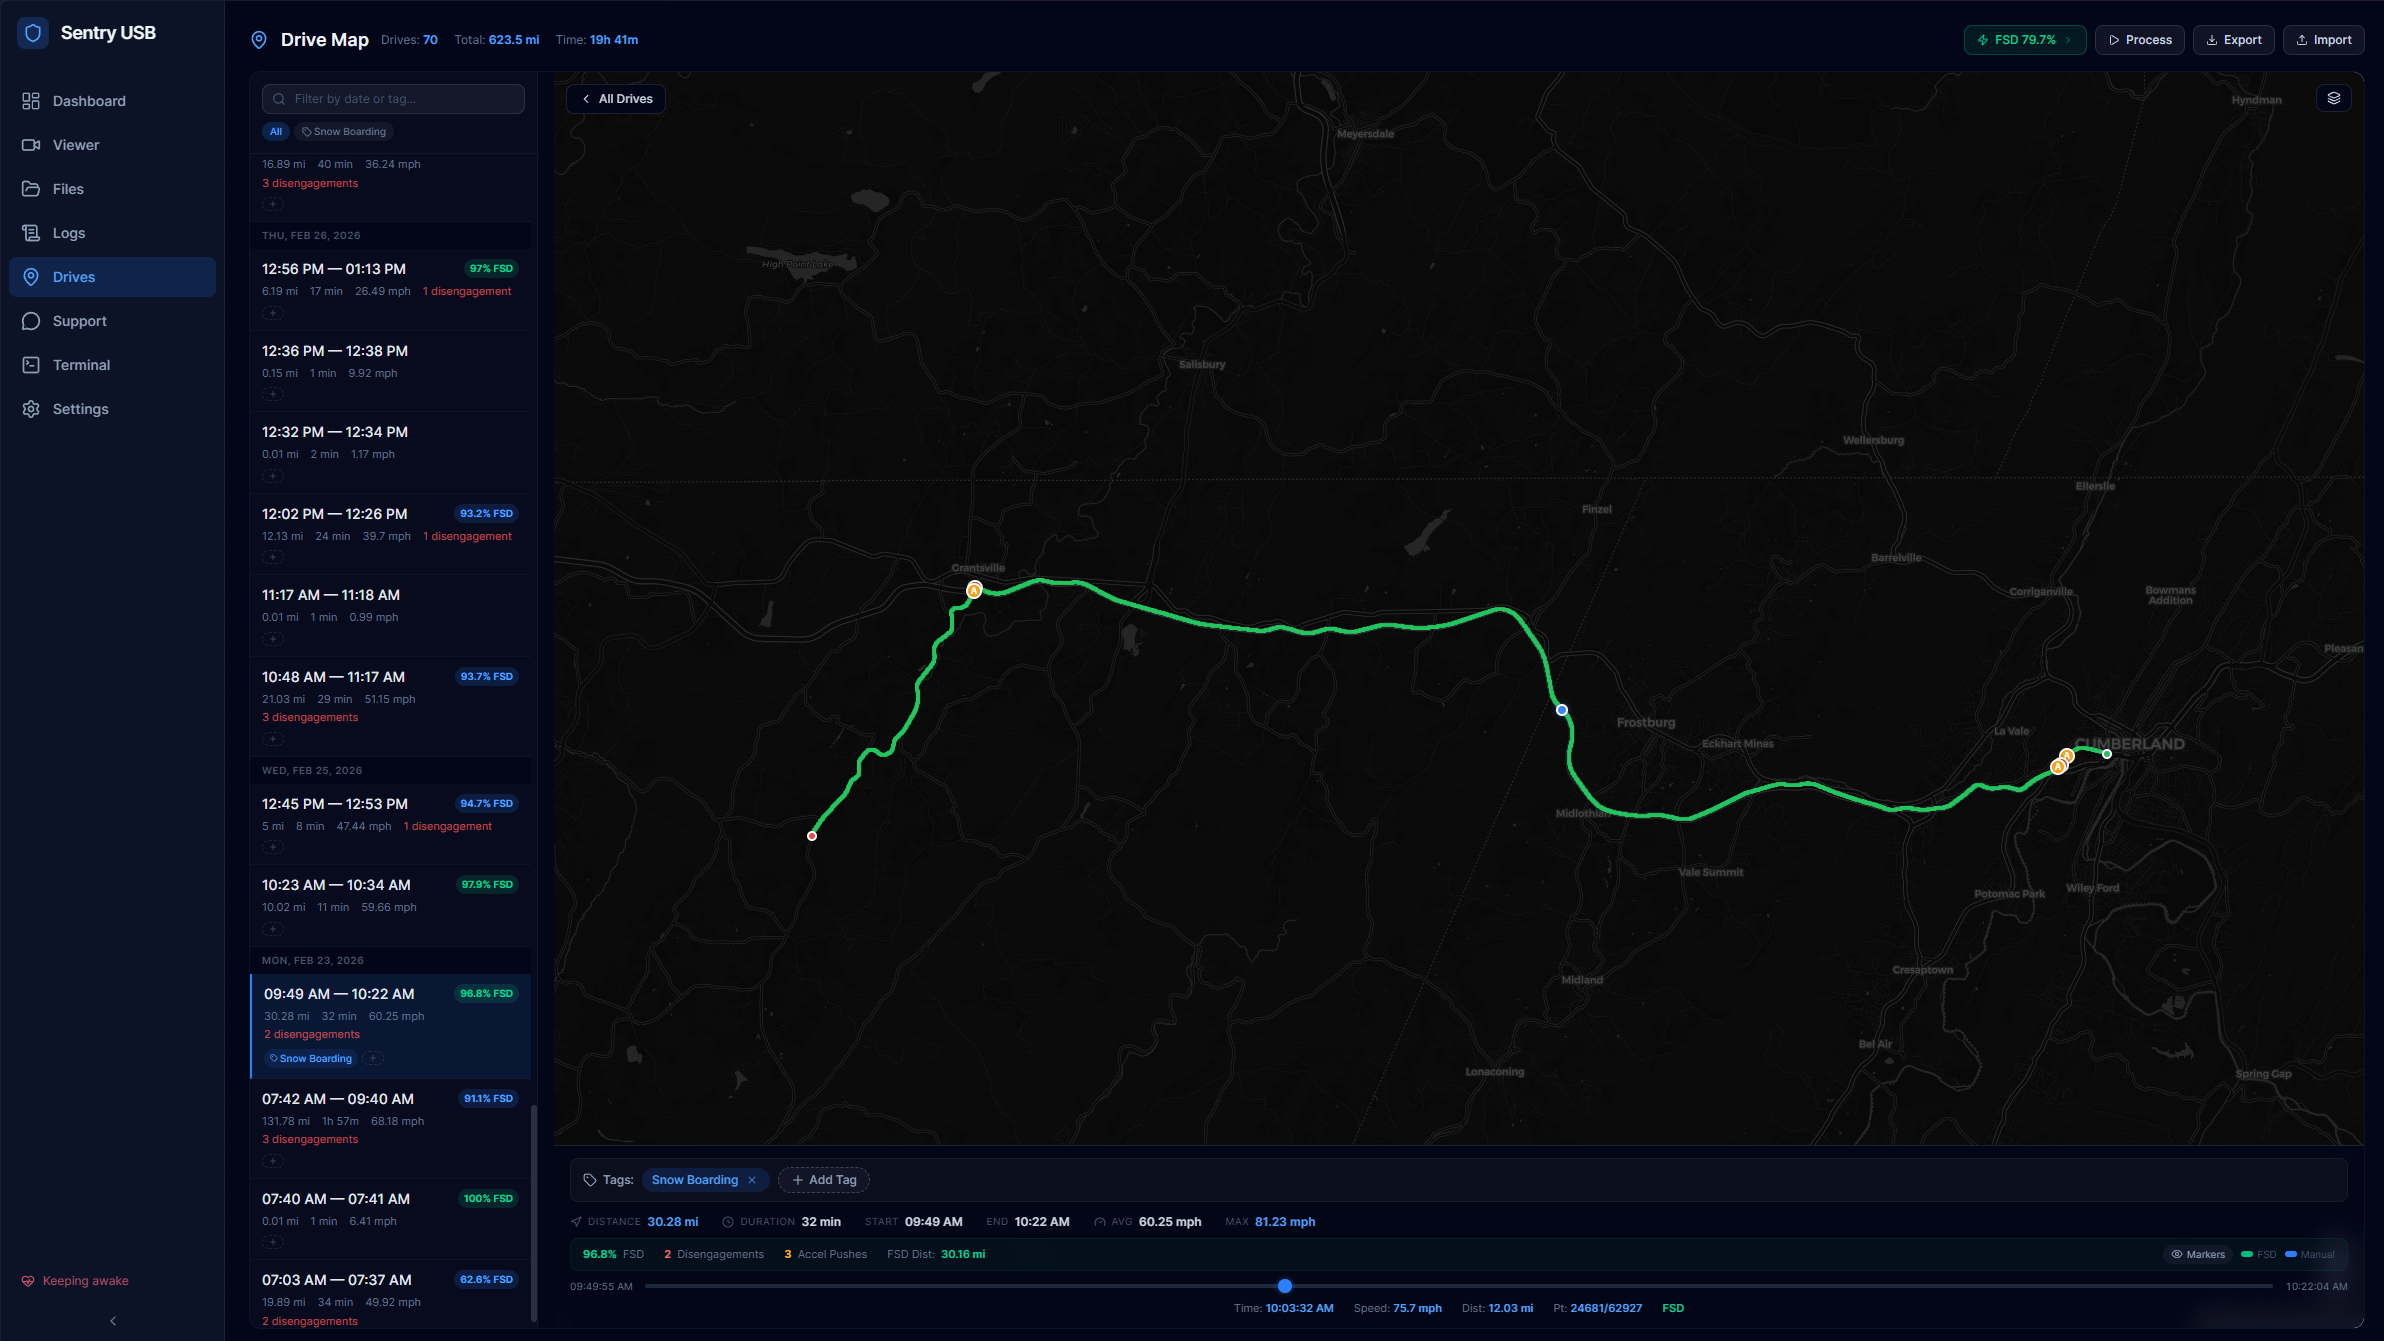Click the Sentry USB shield logo
2384x1341 pixels.
[33, 33]
